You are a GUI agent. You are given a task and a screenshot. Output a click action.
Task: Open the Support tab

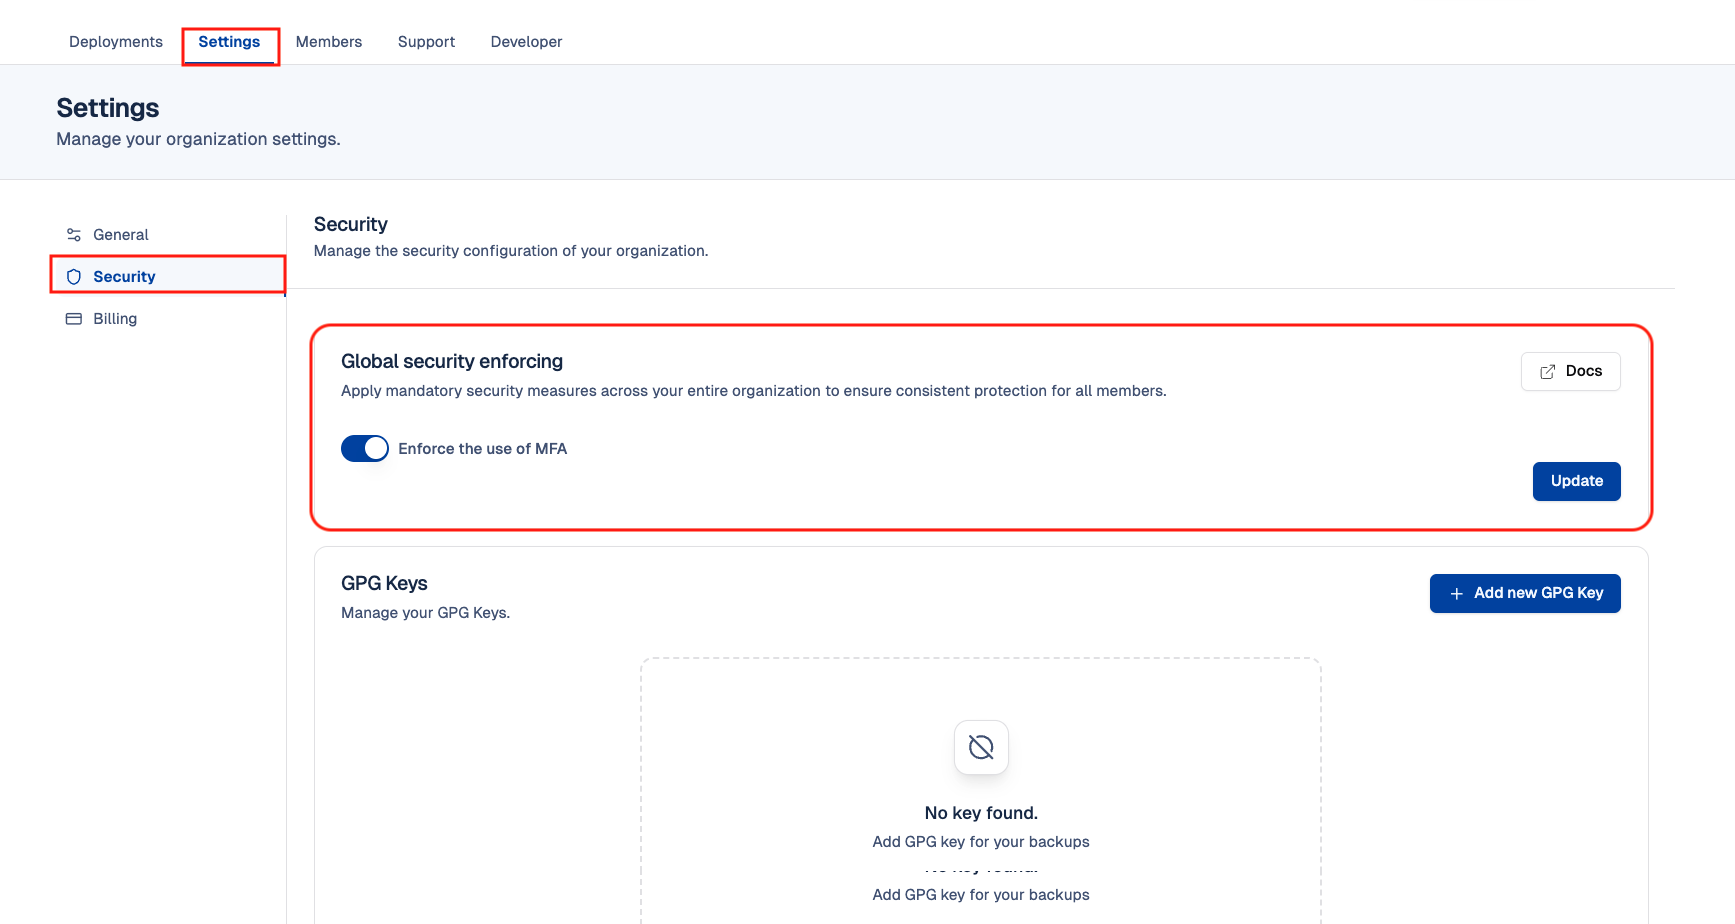click(426, 42)
